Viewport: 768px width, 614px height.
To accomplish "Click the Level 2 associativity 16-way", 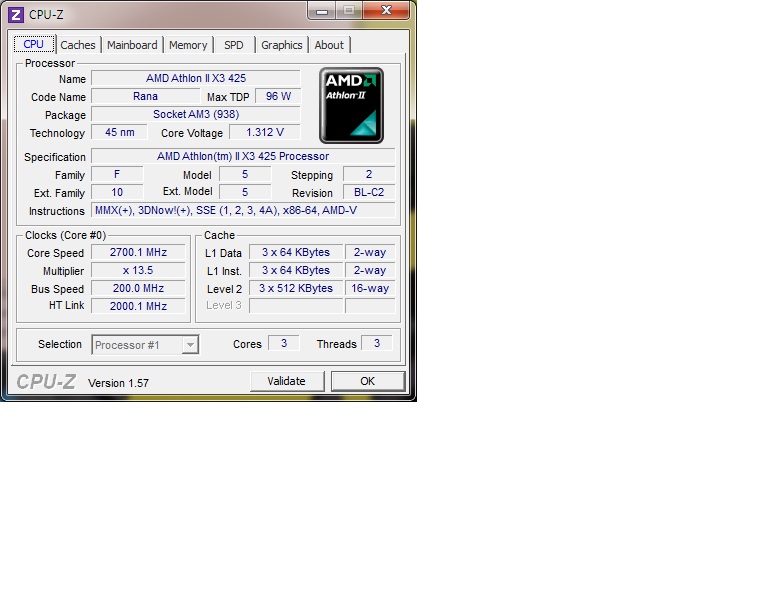I will pyautogui.click(x=370, y=288).
